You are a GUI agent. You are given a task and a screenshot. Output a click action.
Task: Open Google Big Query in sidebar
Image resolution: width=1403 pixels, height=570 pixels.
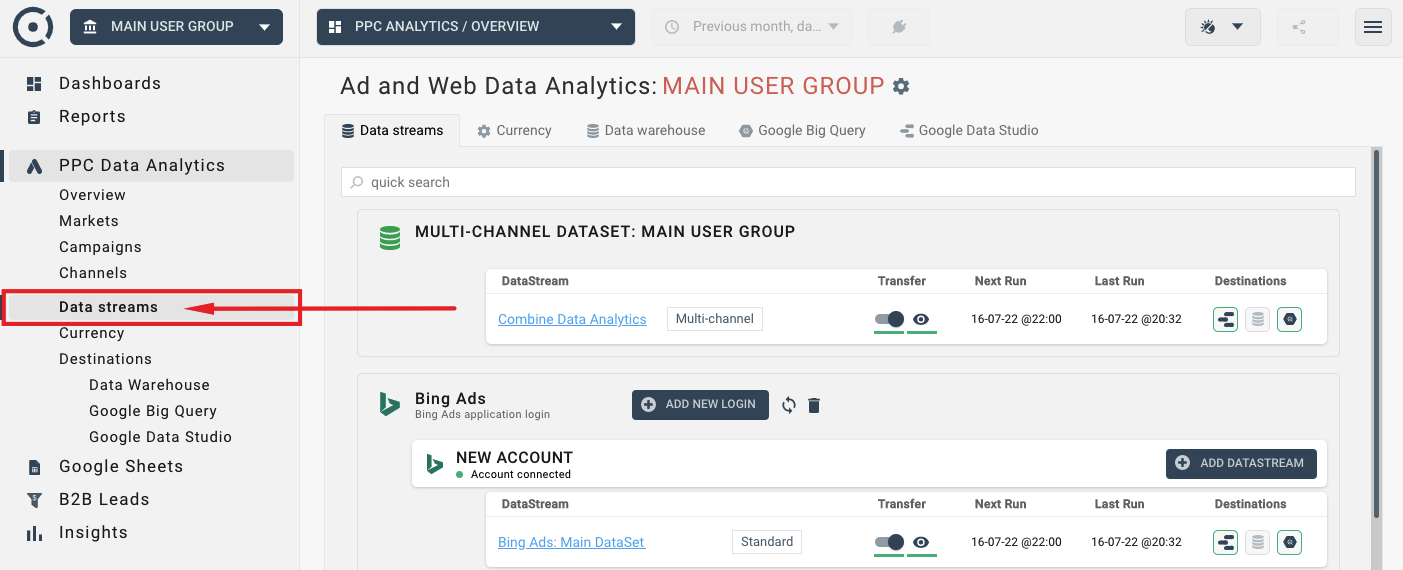pyautogui.click(x=153, y=411)
